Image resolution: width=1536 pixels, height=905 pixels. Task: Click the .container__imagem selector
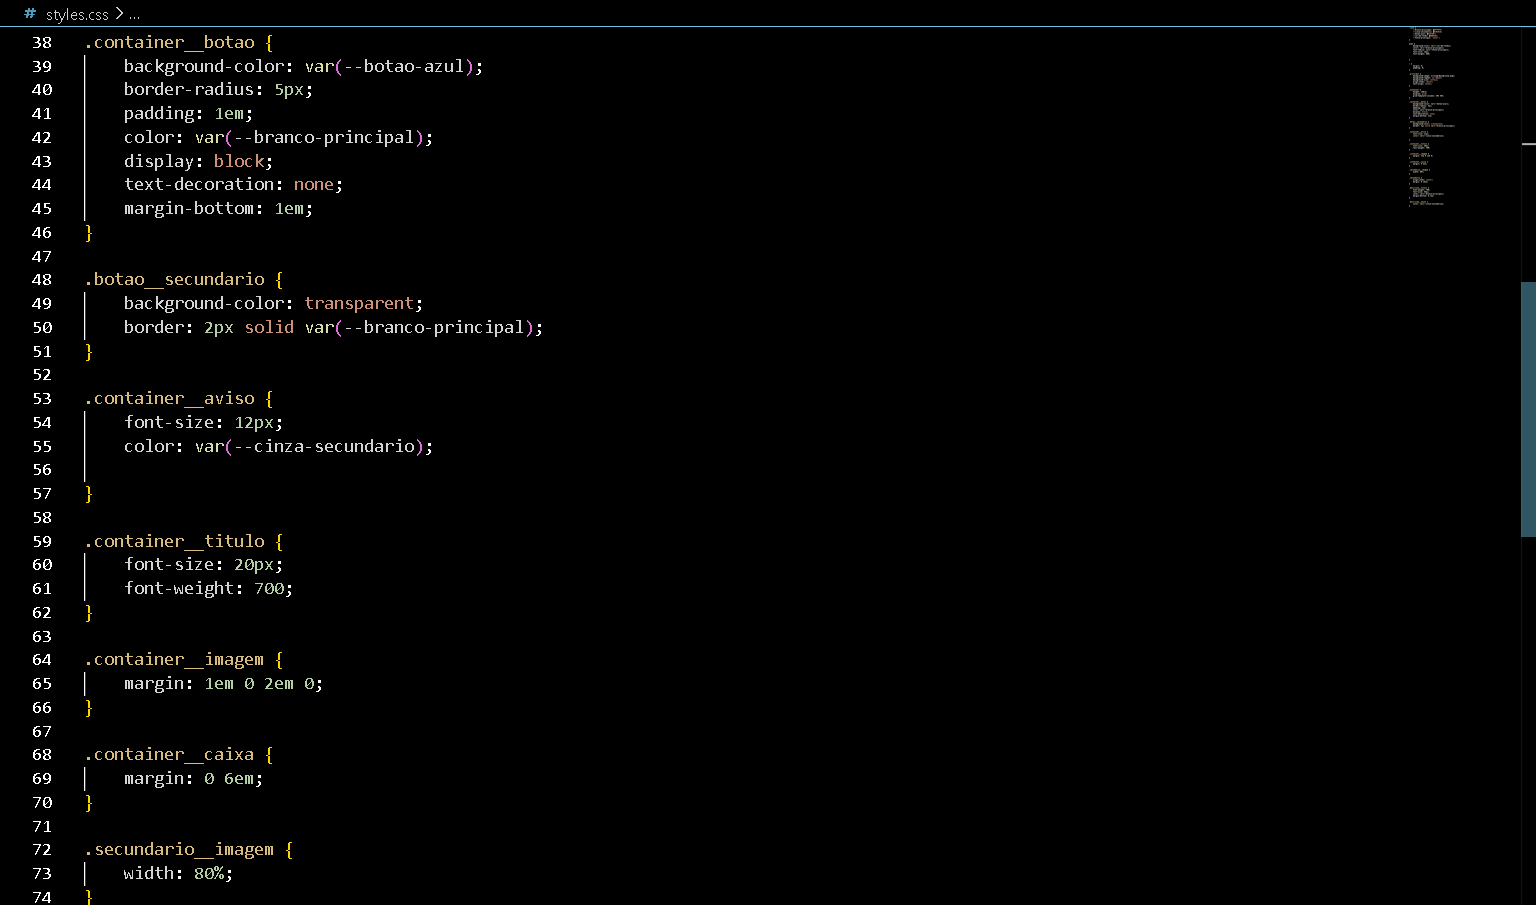(175, 659)
